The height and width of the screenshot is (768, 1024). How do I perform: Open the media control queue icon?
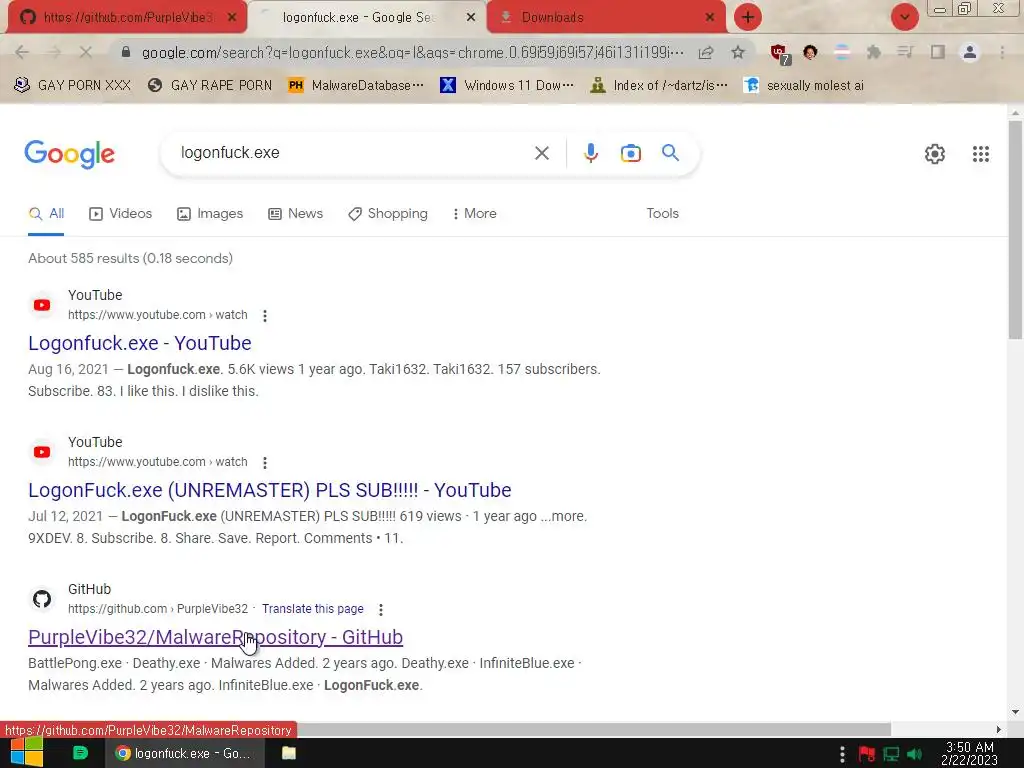click(905, 52)
